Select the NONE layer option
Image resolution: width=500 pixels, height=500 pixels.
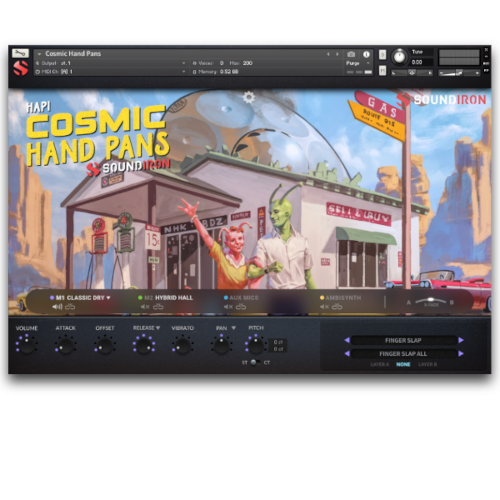tap(403, 365)
